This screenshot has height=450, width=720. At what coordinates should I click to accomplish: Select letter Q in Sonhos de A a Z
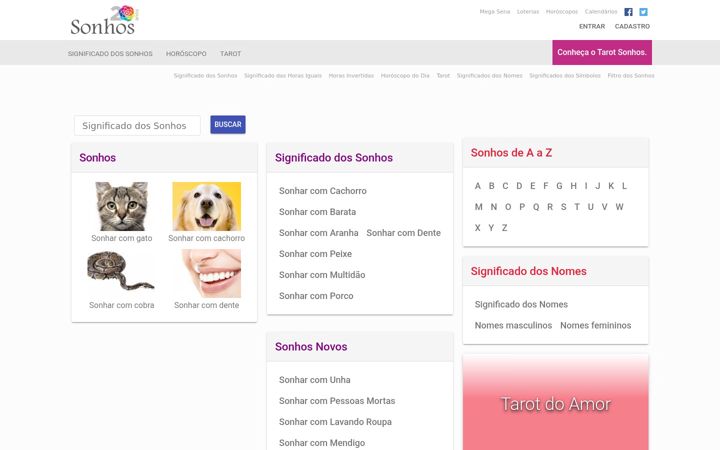(536, 207)
